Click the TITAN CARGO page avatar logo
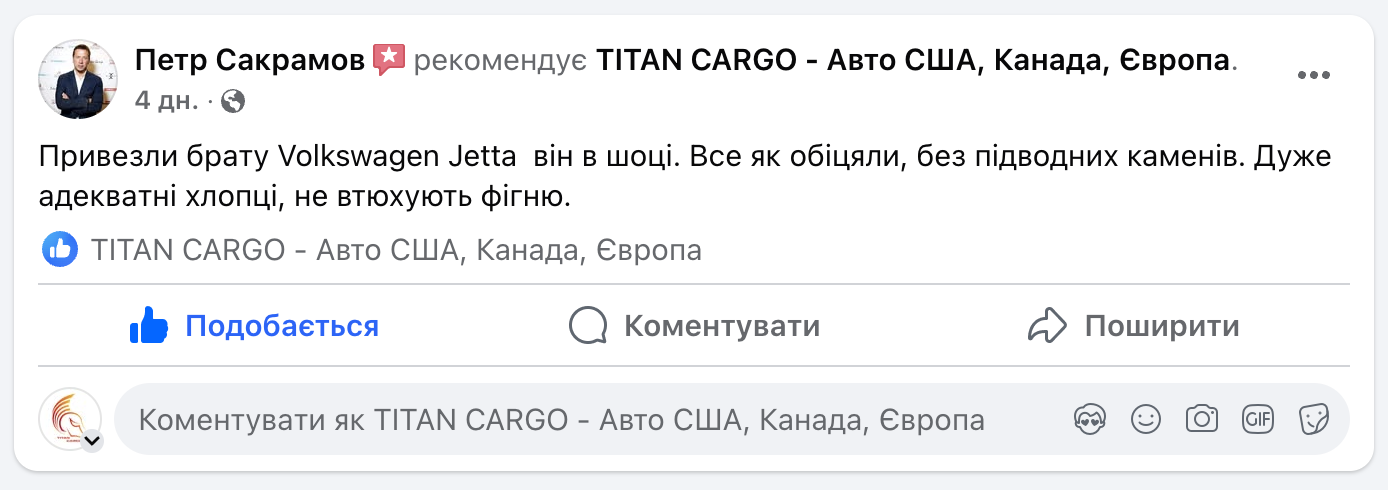 point(68,417)
